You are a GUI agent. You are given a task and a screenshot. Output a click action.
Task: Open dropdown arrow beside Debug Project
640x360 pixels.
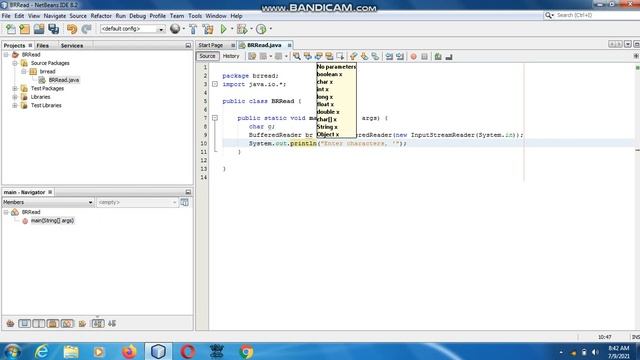pyautogui.click(x=251, y=29)
